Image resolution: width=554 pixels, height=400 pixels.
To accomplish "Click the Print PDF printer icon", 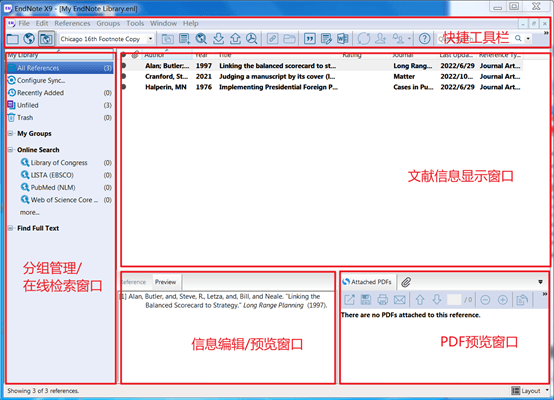I will pyautogui.click(x=383, y=300).
